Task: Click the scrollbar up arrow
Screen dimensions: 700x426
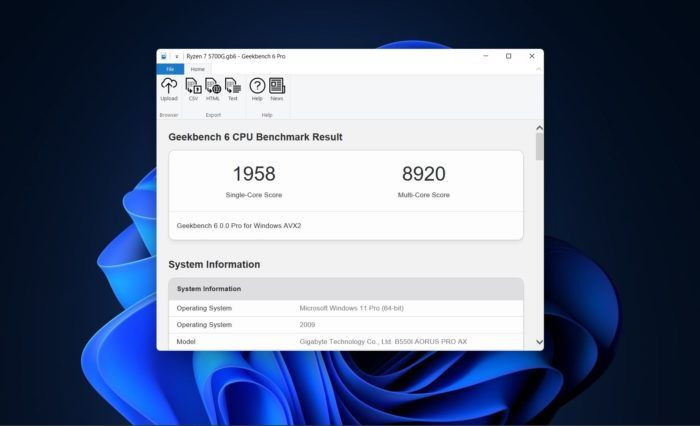Action: click(x=539, y=128)
